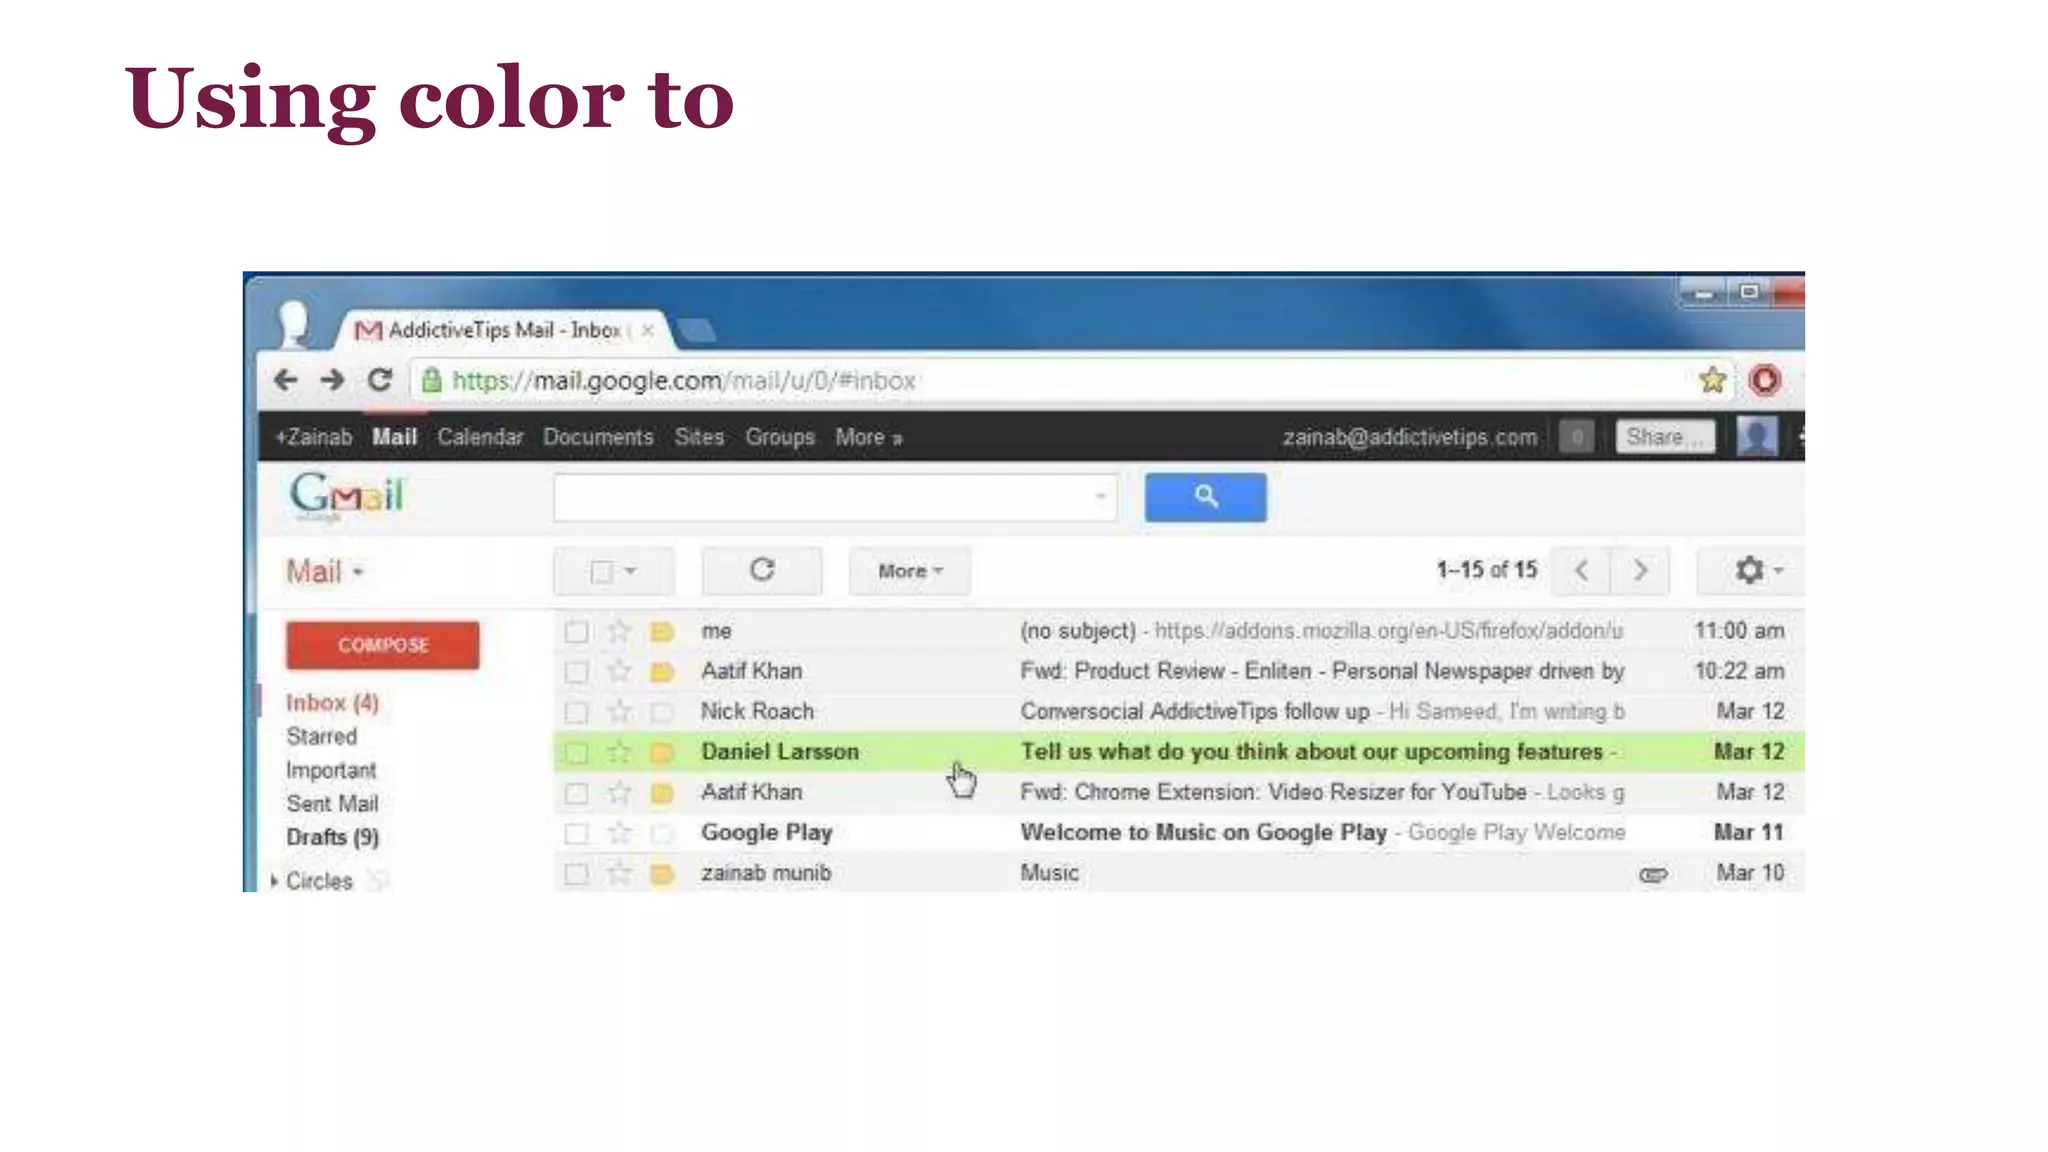Refresh the inbox with the circular arrow button

pyautogui.click(x=762, y=570)
